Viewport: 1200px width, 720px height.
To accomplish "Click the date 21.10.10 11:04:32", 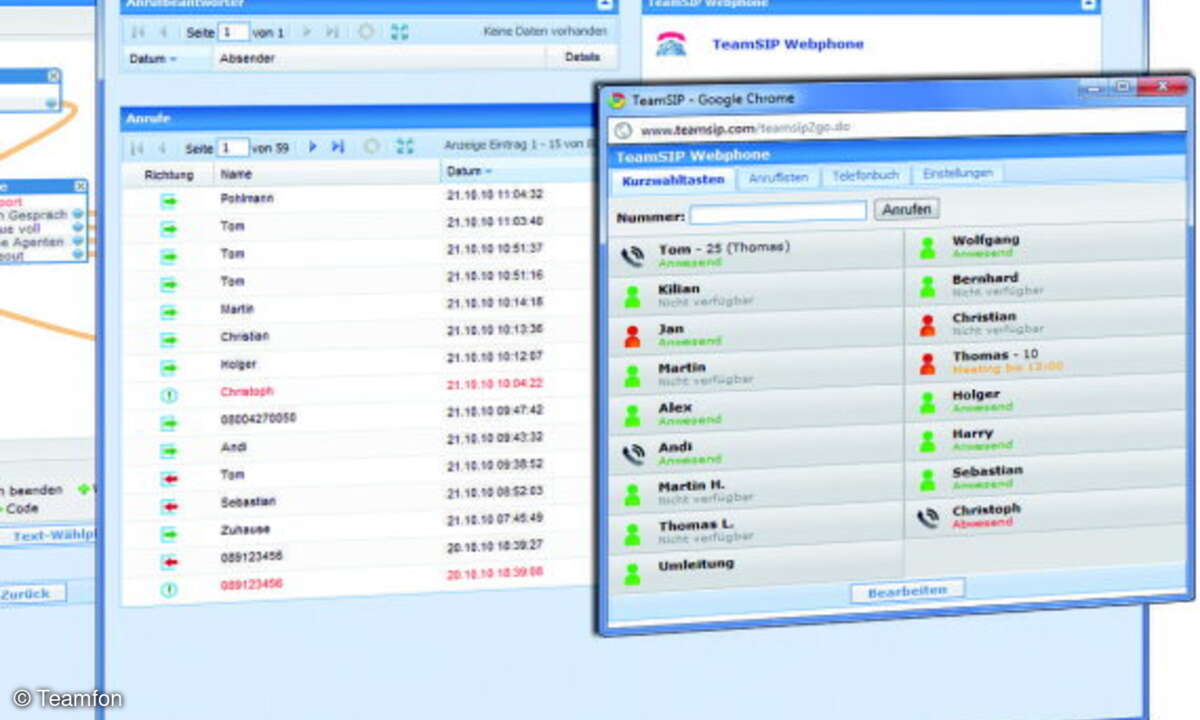I will [x=495, y=194].
